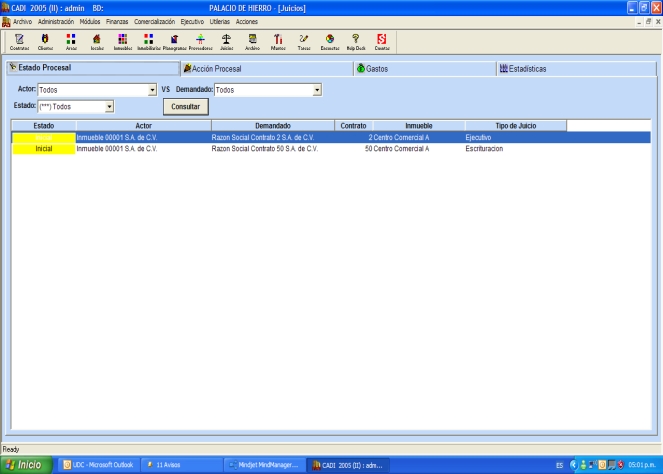
Task: Open the Comercialización menu
Action: coord(154,21)
